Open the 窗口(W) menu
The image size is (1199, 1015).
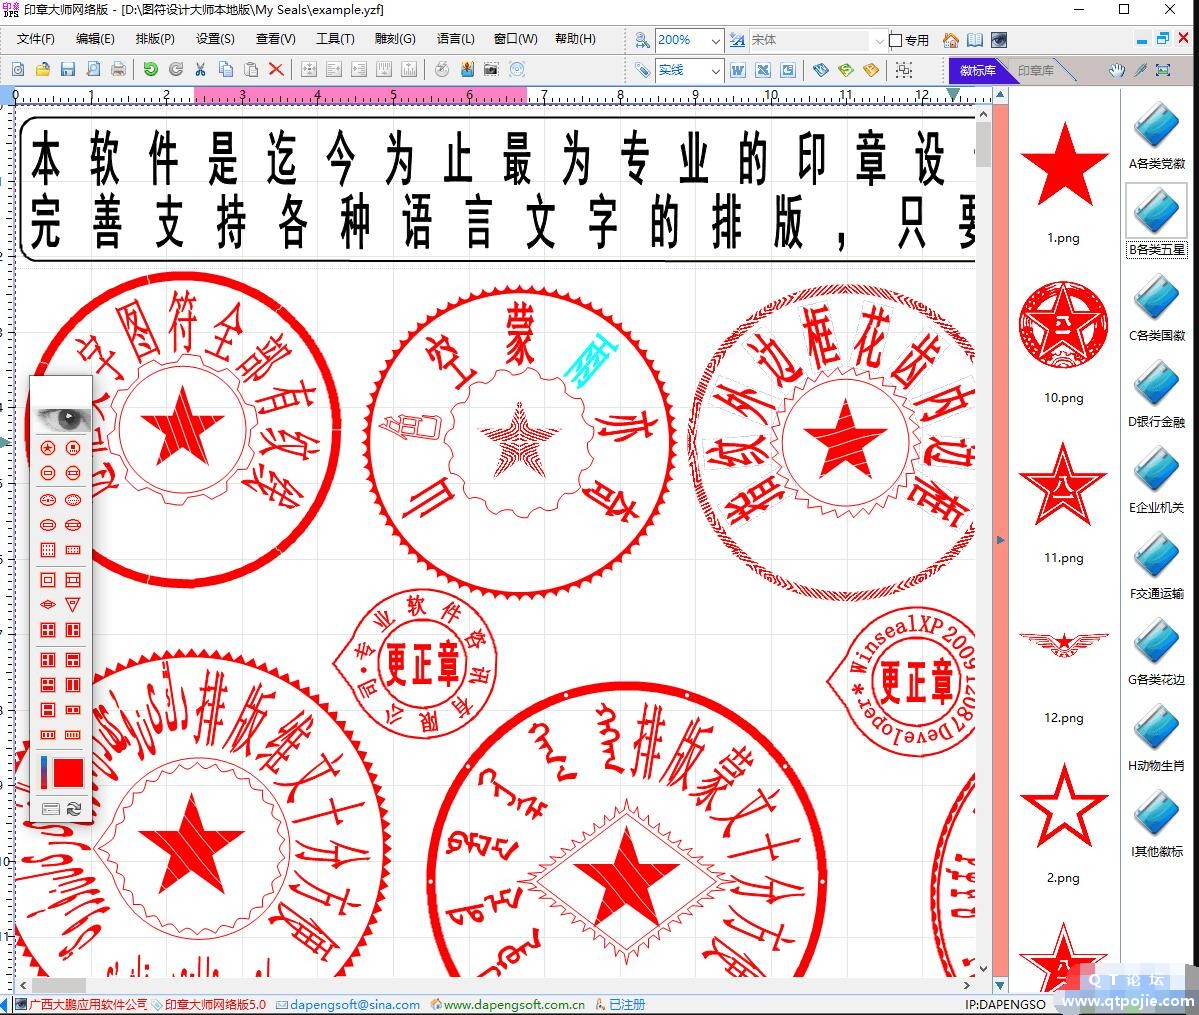515,39
